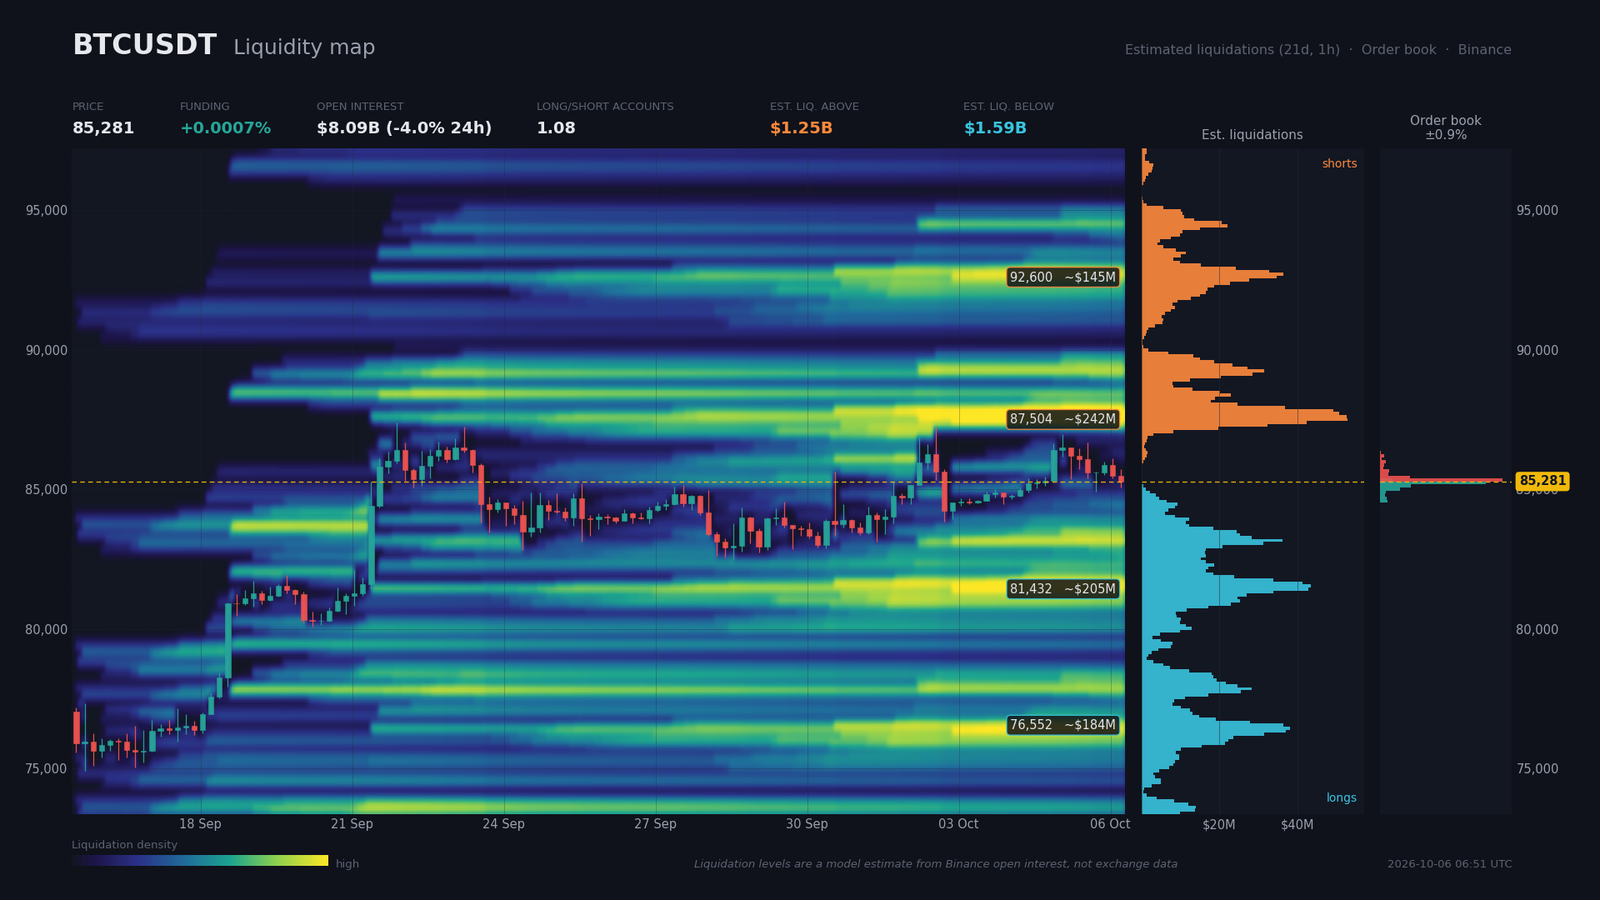Click the high label beside gradient bar
The height and width of the screenshot is (900, 1600).
[x=347, y=864]
